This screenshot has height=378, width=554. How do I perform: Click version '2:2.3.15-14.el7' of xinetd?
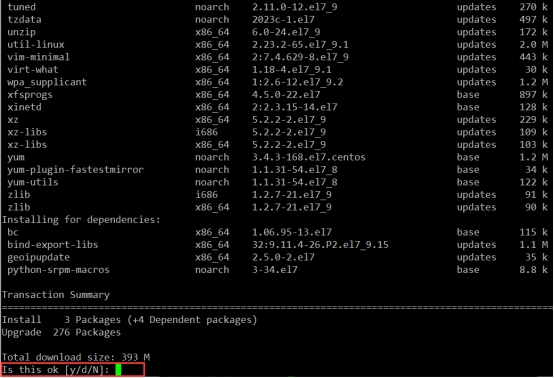295,107
